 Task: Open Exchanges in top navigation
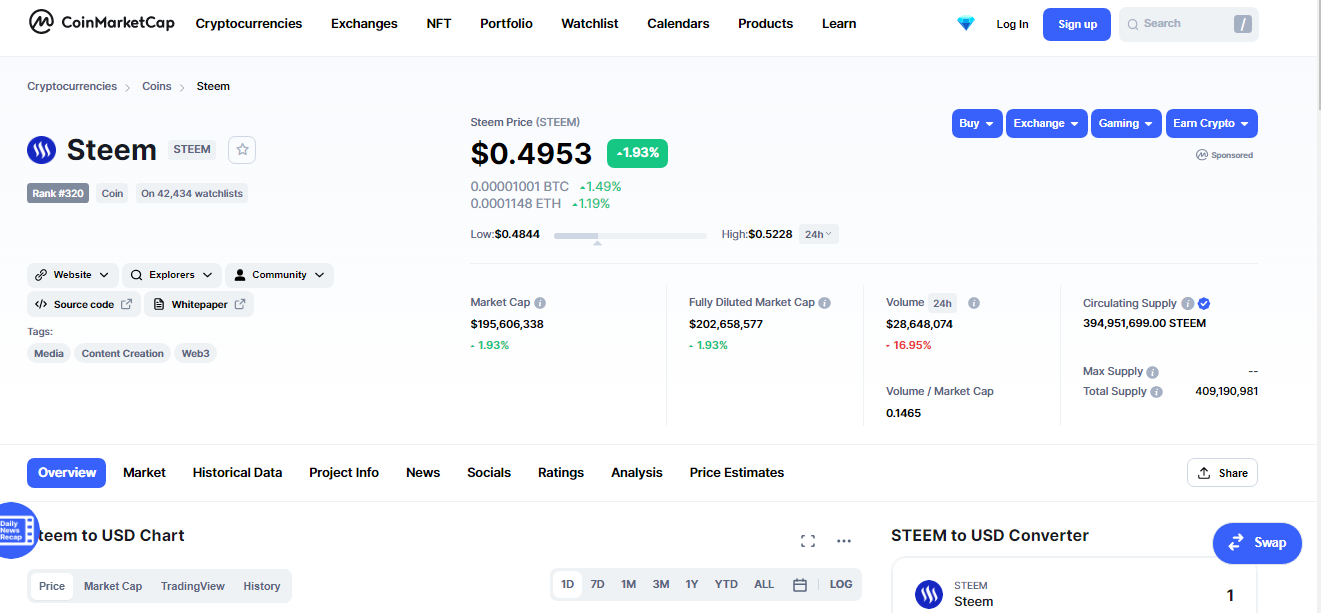364,23
